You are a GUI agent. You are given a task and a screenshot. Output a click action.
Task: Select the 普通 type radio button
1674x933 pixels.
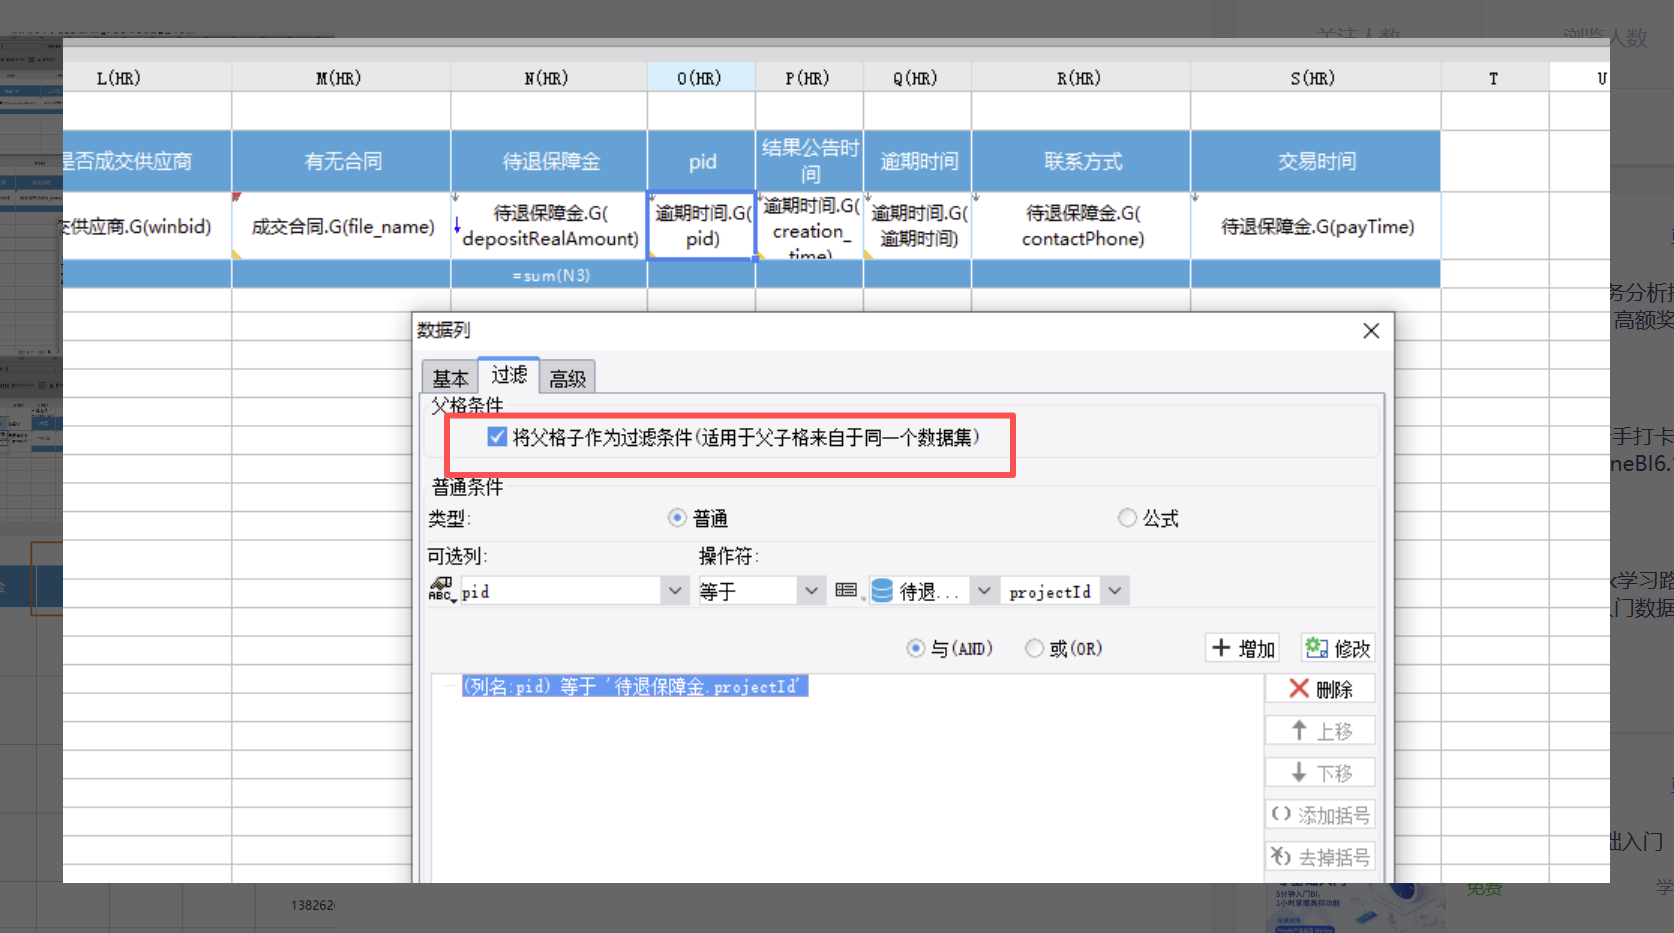click(677, 518)
